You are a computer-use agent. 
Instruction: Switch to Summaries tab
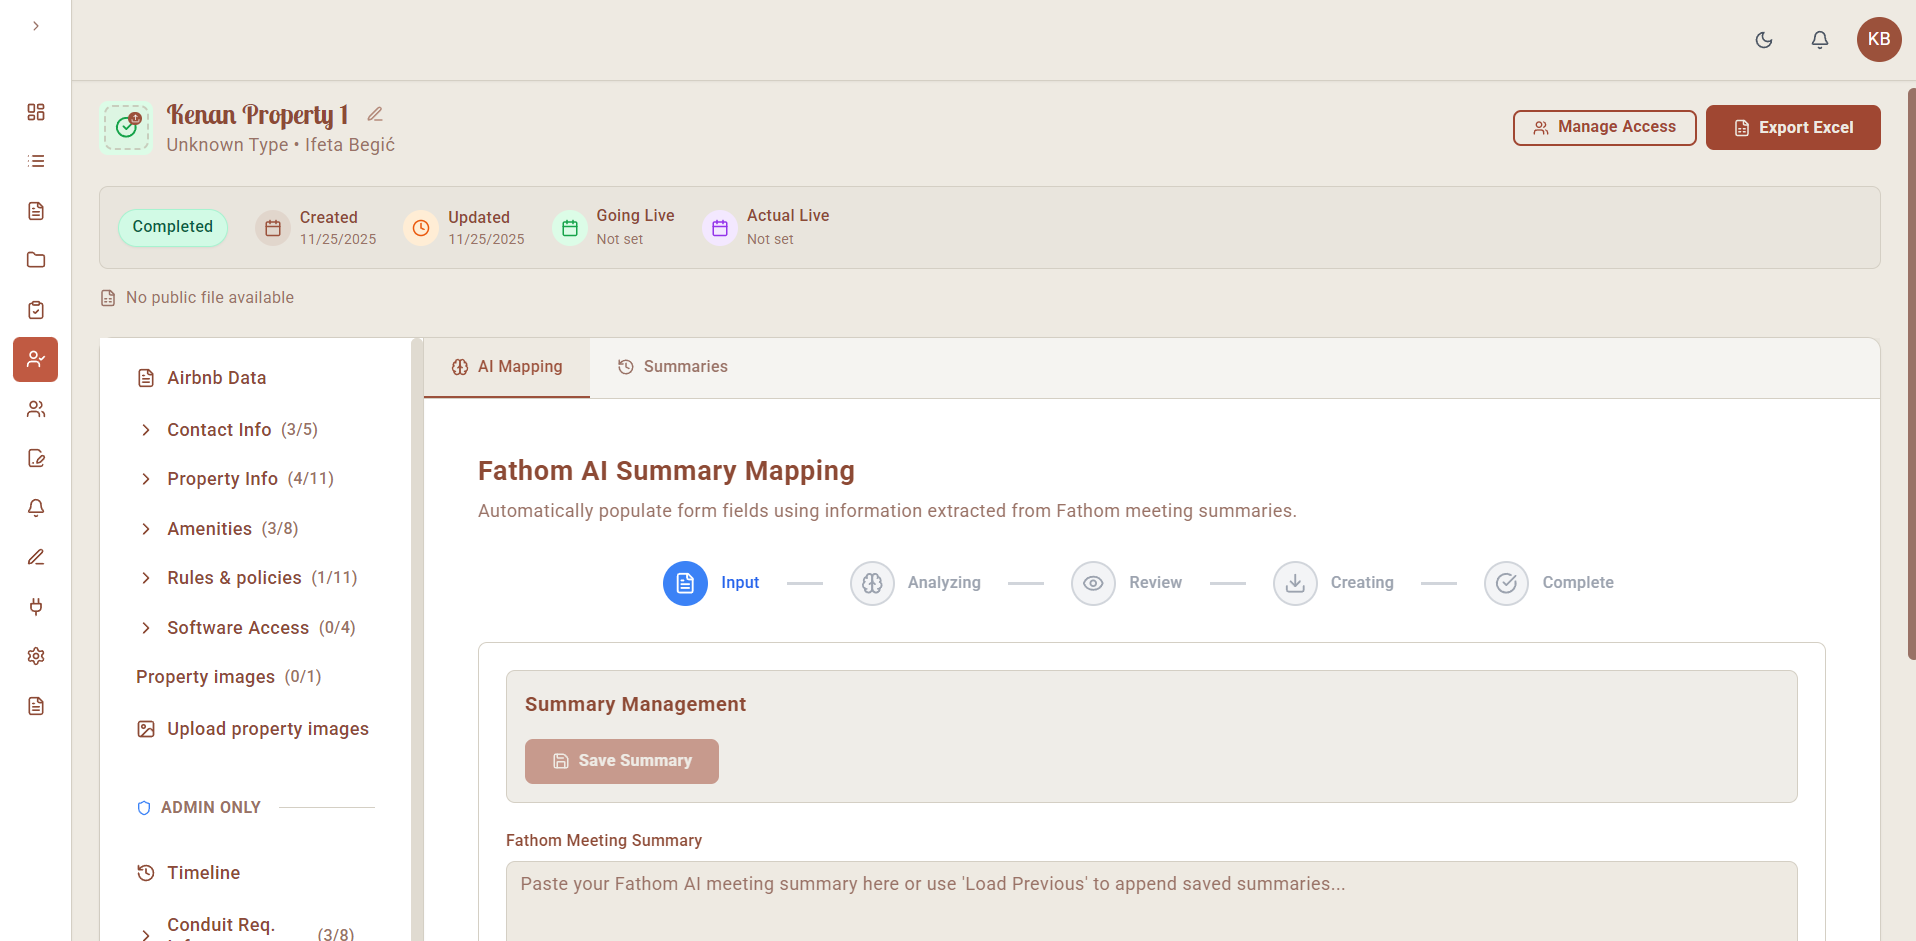(672, 367)
